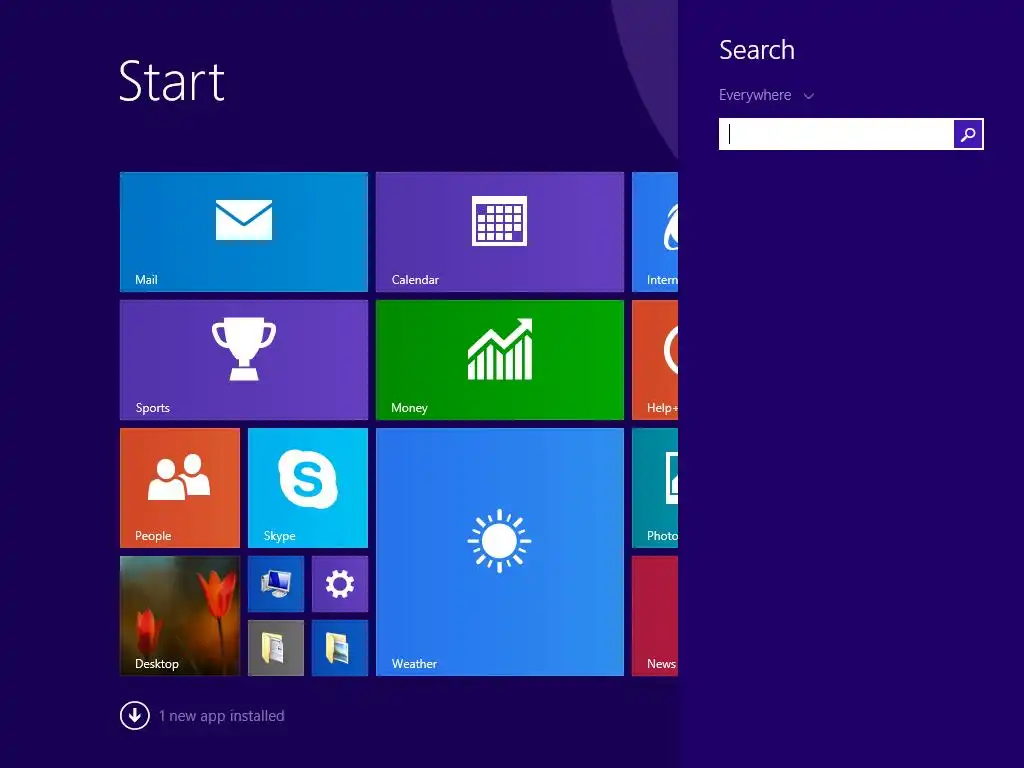This screenshot has height=768, width=1024.
Task: Expand the Everywhere search scope dropdown
Action: [x=766, y=95]
